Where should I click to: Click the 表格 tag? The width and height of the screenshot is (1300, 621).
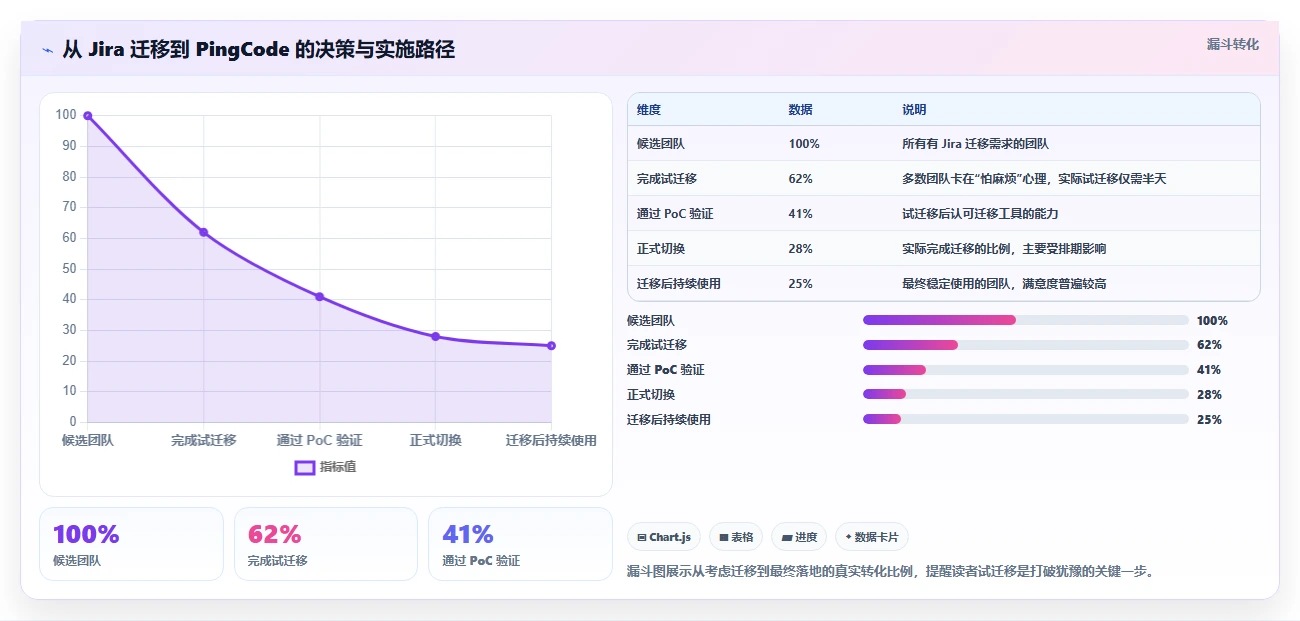tap(736, 537)
